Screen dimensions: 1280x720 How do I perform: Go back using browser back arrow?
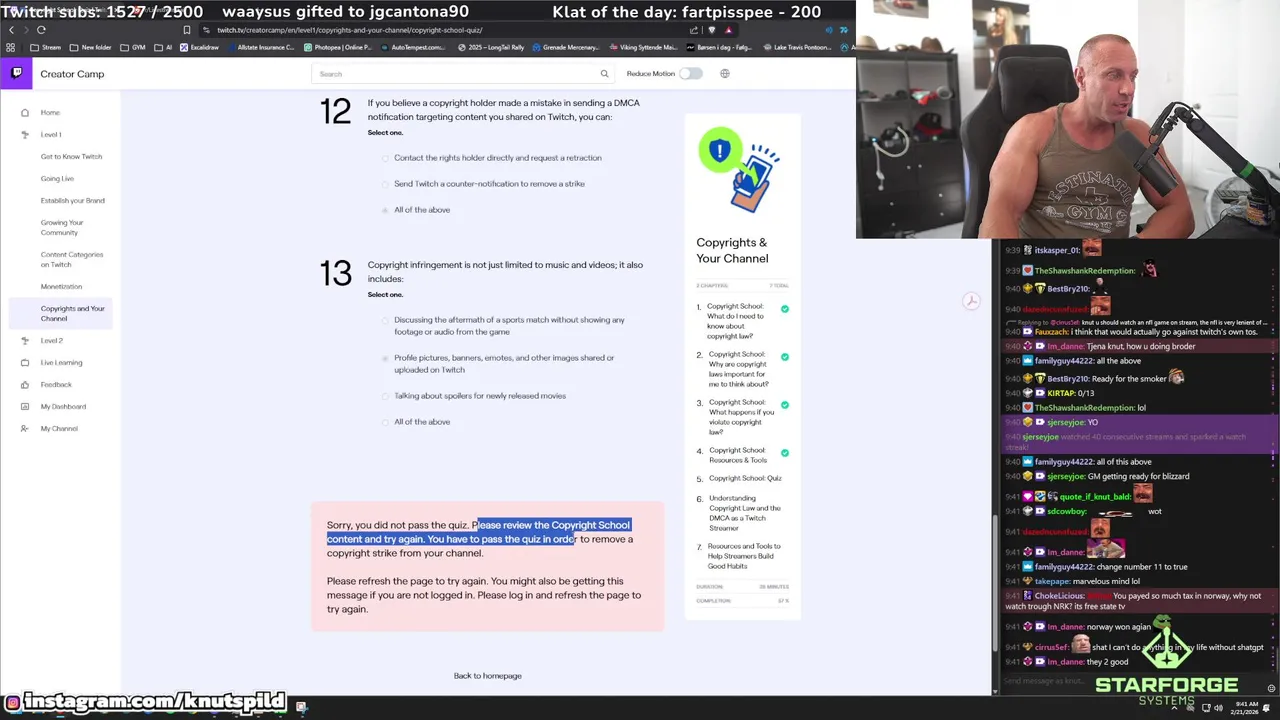(x=11, y=30)
